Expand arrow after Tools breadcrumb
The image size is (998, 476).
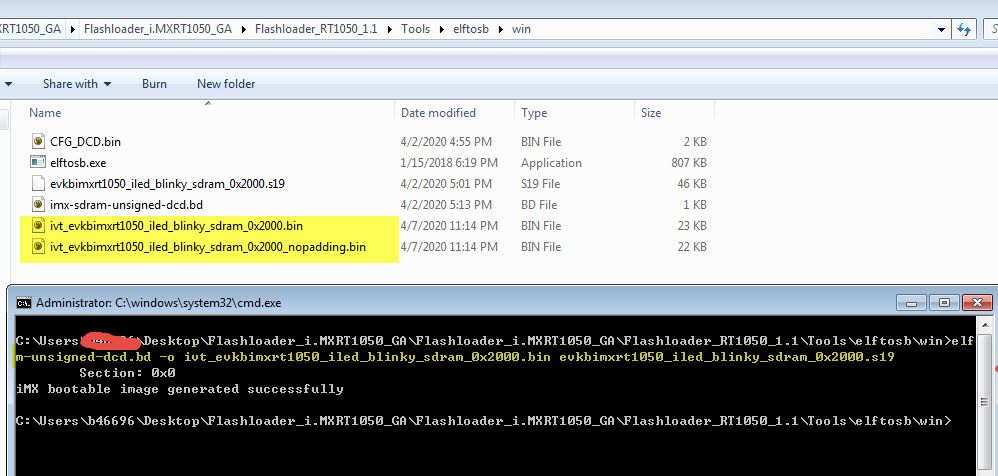point(442,29)
